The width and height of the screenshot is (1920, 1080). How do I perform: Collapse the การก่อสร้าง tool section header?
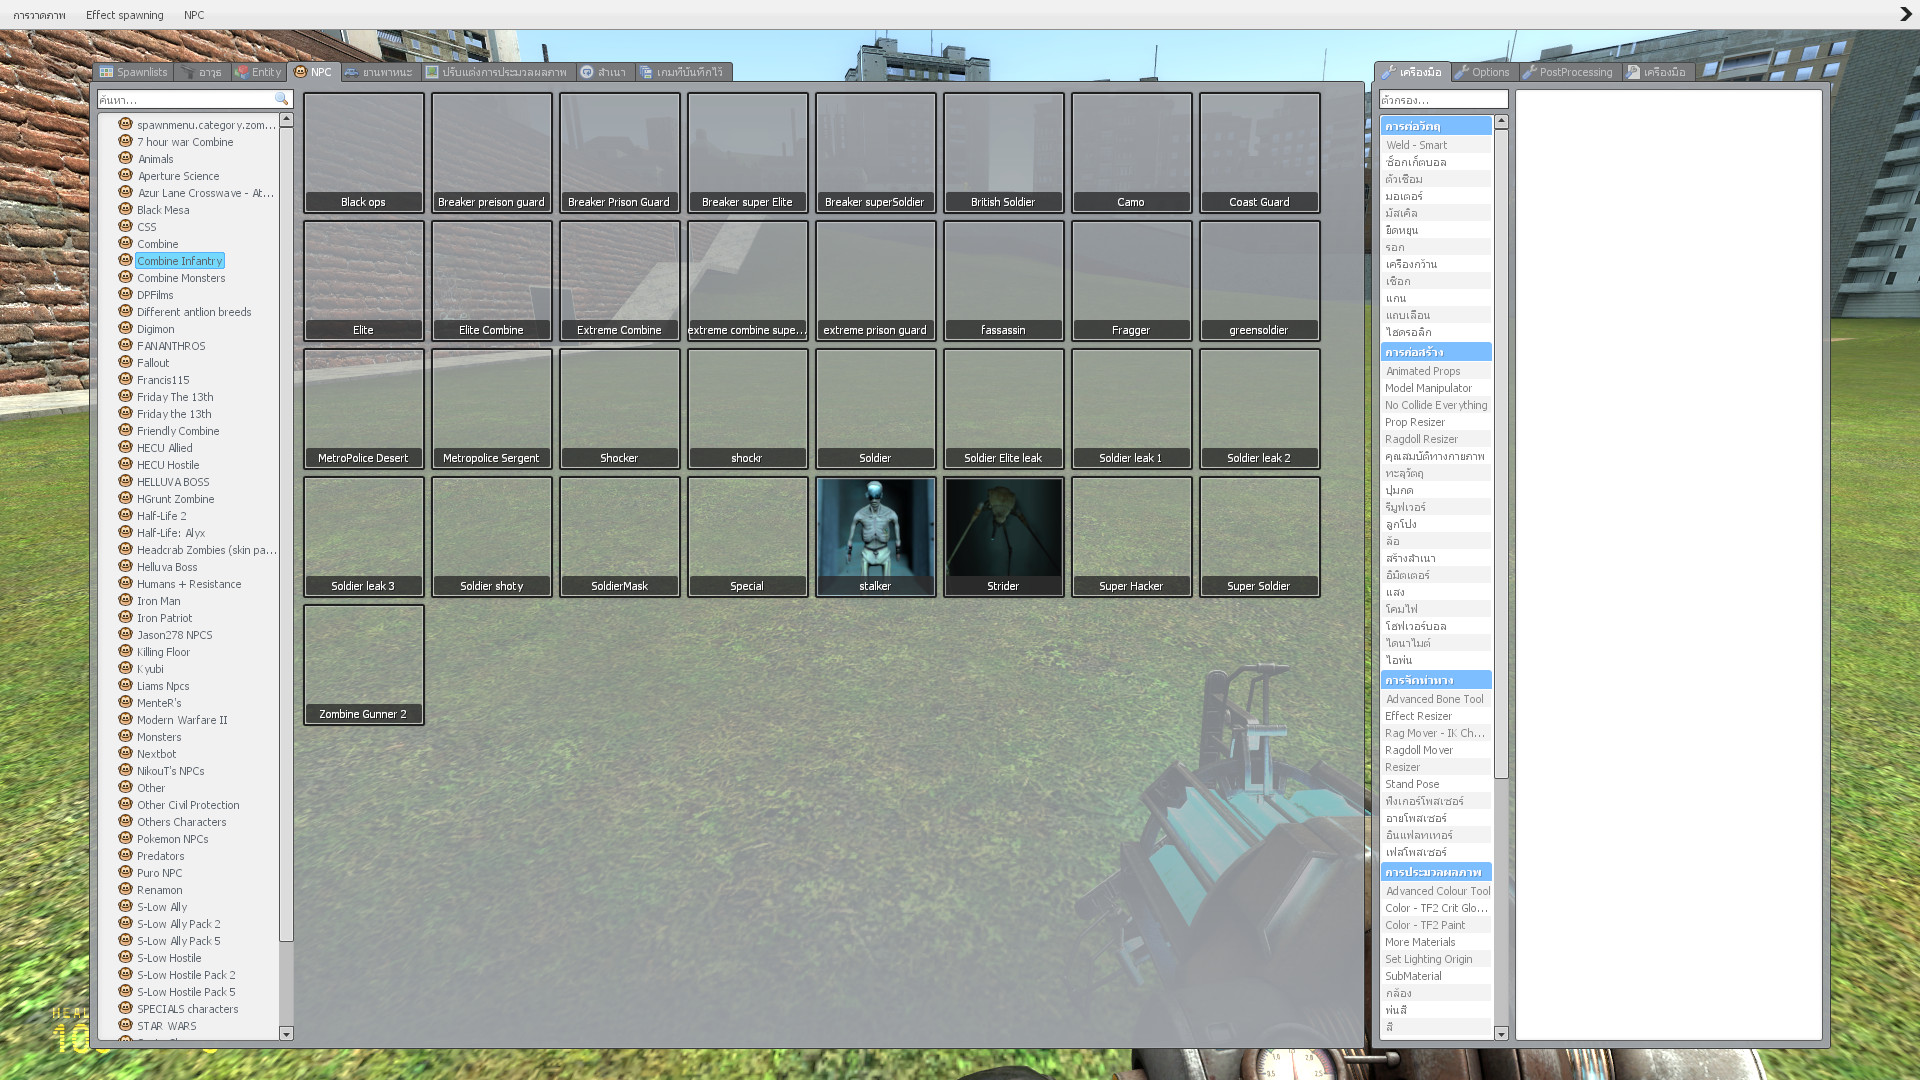[x=1436, y=351]
